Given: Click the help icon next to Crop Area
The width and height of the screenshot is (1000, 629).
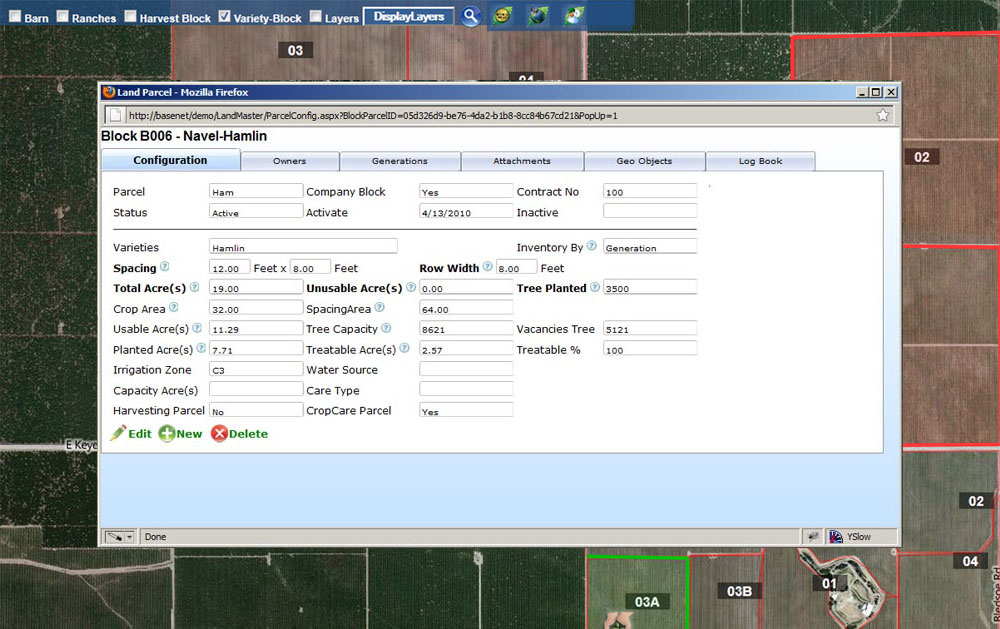Looking at the screenshot, I should (x=173, y=307).
